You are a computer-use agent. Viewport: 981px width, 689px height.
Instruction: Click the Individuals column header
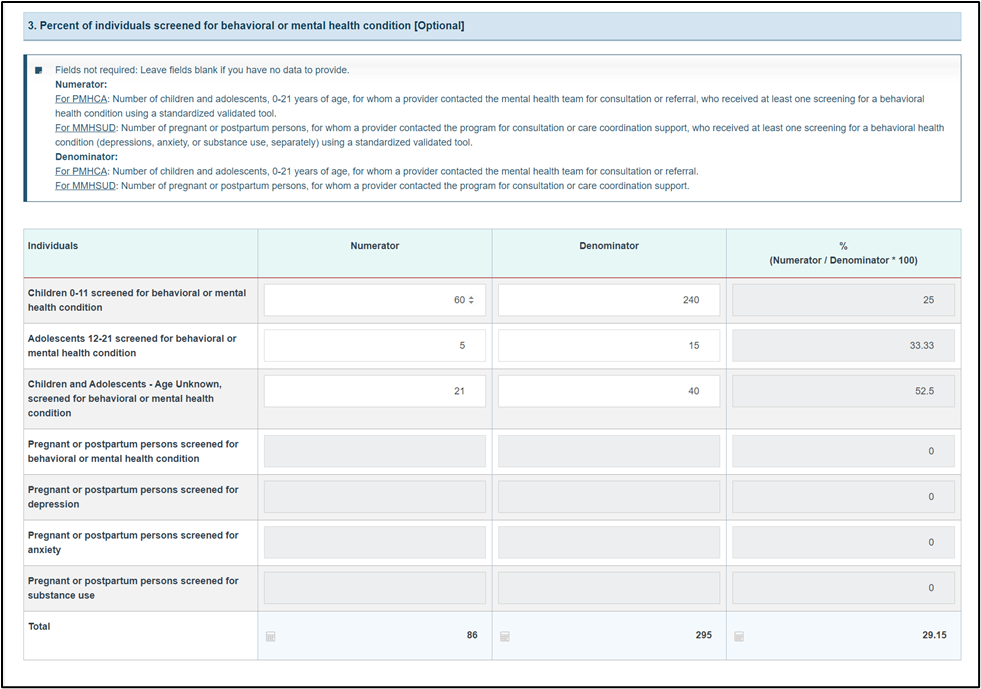53,246
